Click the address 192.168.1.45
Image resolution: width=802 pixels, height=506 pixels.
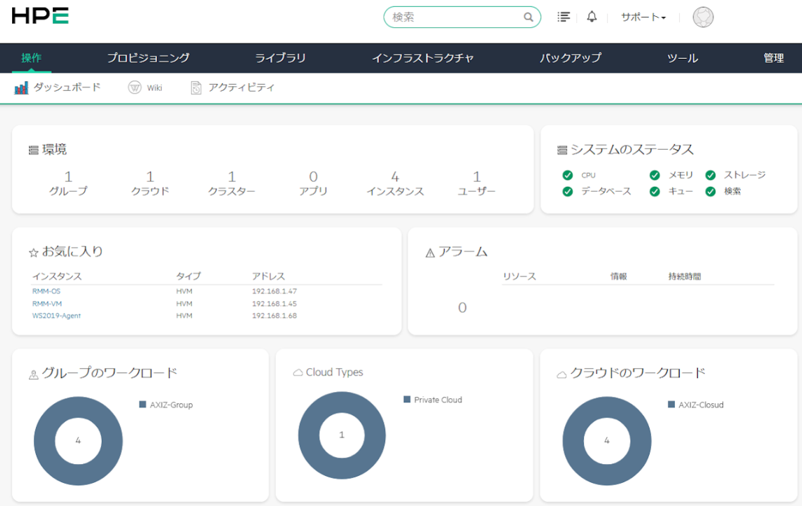(274, 303)
